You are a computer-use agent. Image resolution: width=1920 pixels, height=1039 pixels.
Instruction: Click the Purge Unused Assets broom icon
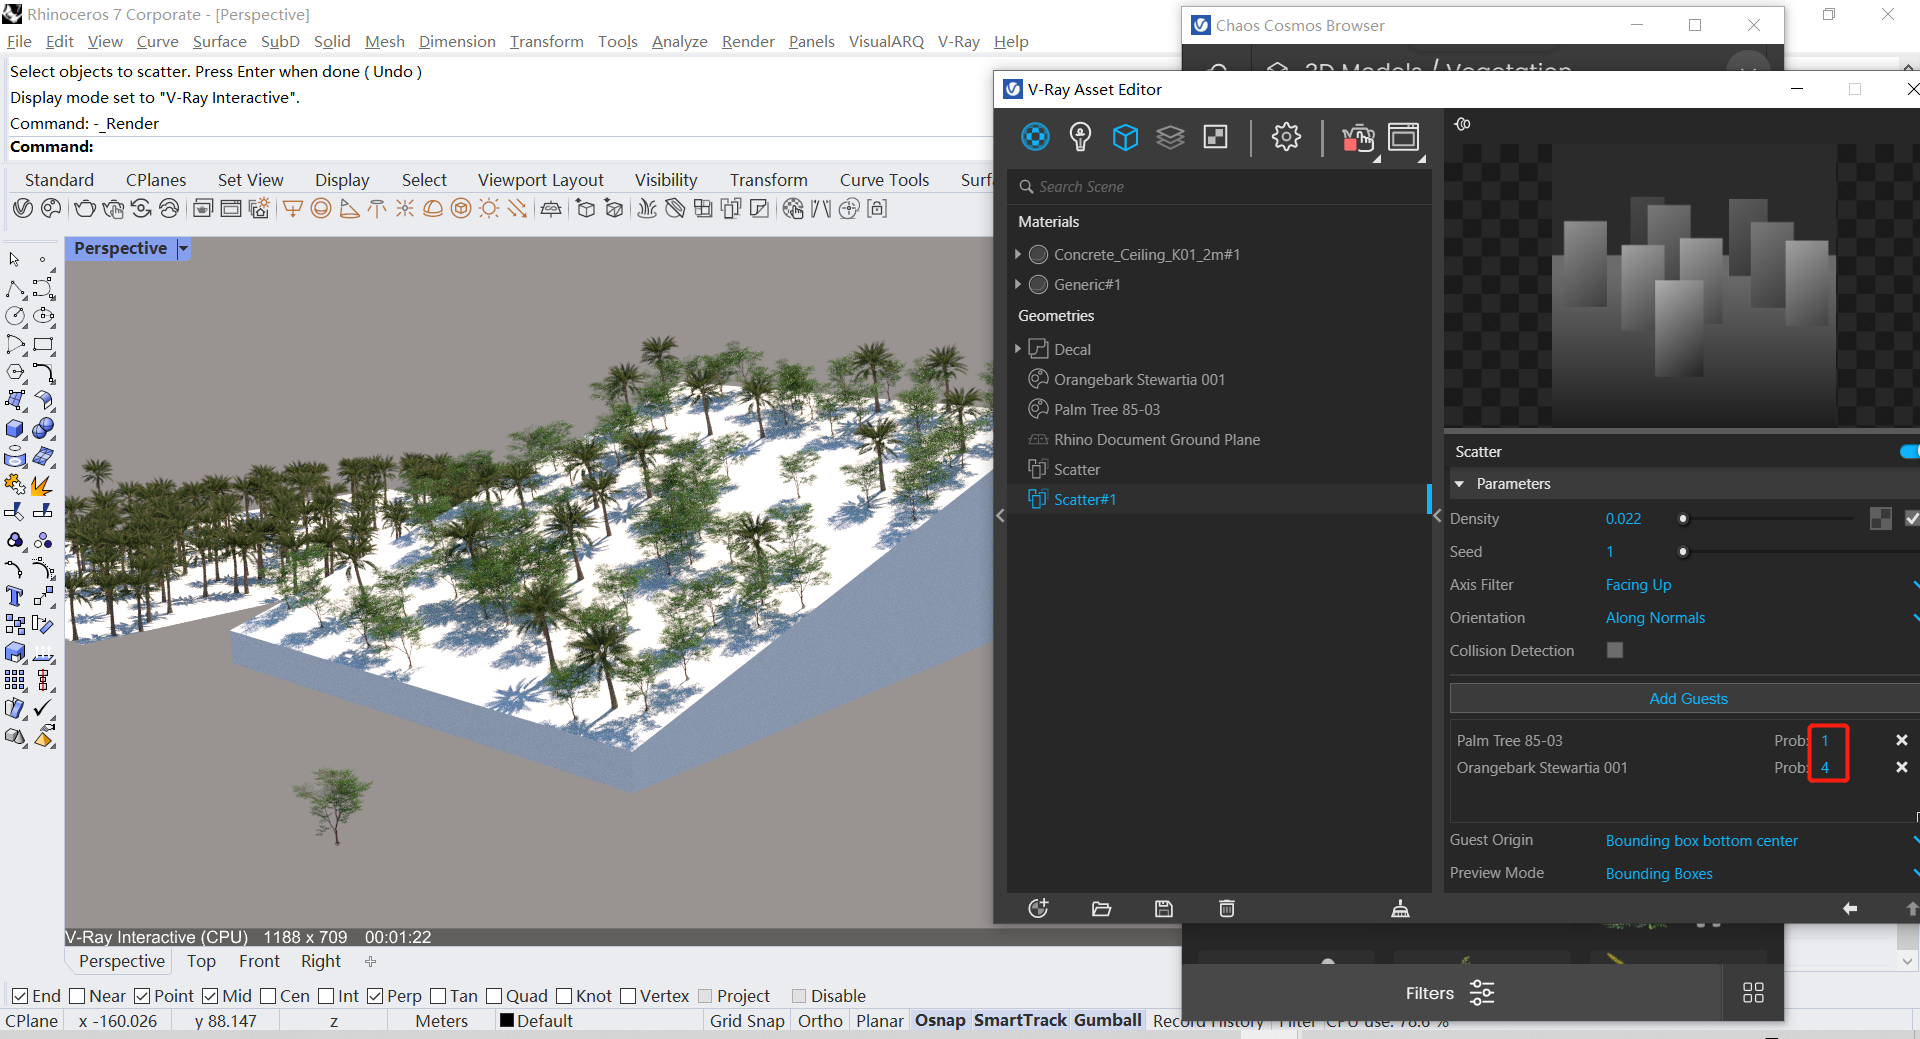(x=1400, y=908)
